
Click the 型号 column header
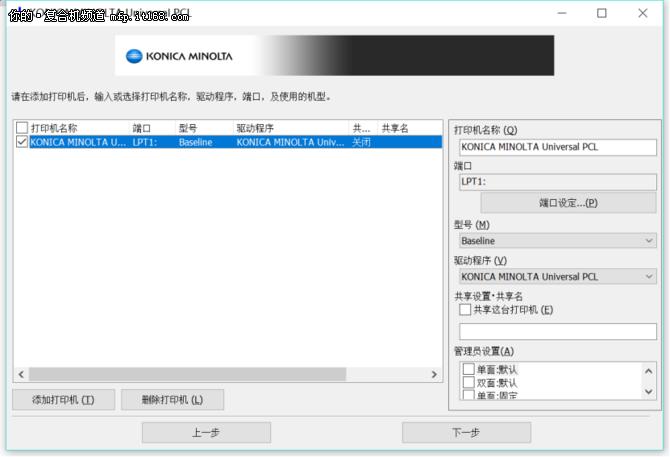(x=188, y=128)
